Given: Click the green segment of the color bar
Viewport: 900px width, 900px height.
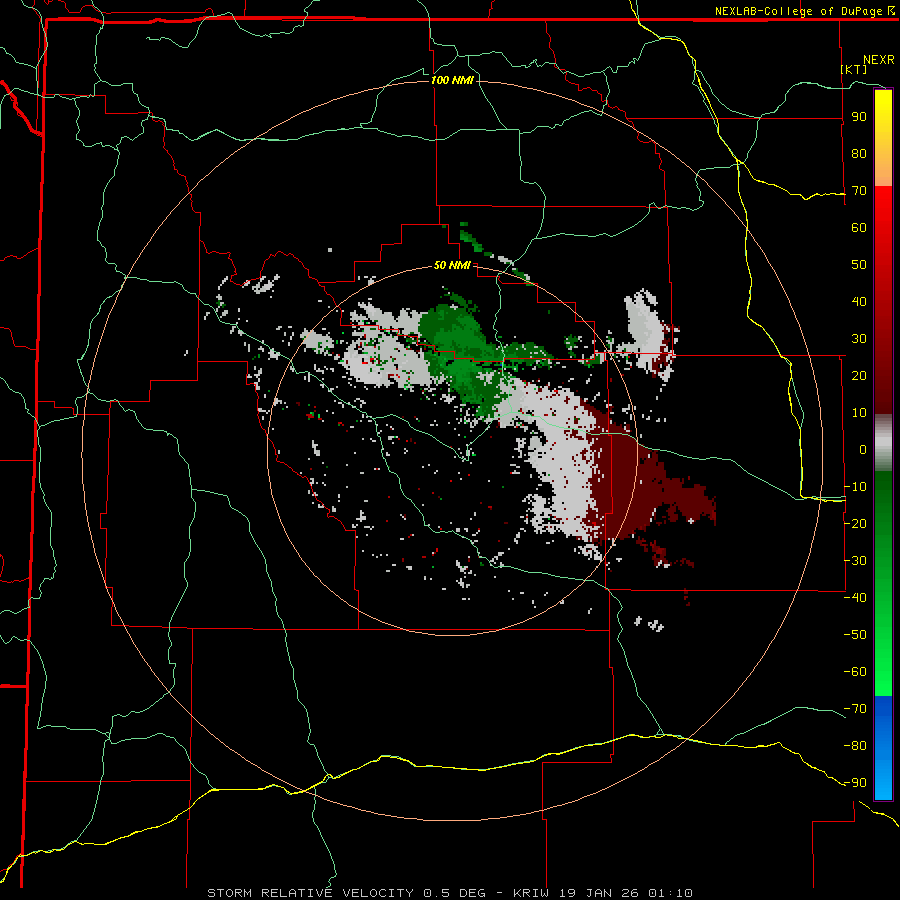Looking at the screenshot, I should tap(883, 584).
